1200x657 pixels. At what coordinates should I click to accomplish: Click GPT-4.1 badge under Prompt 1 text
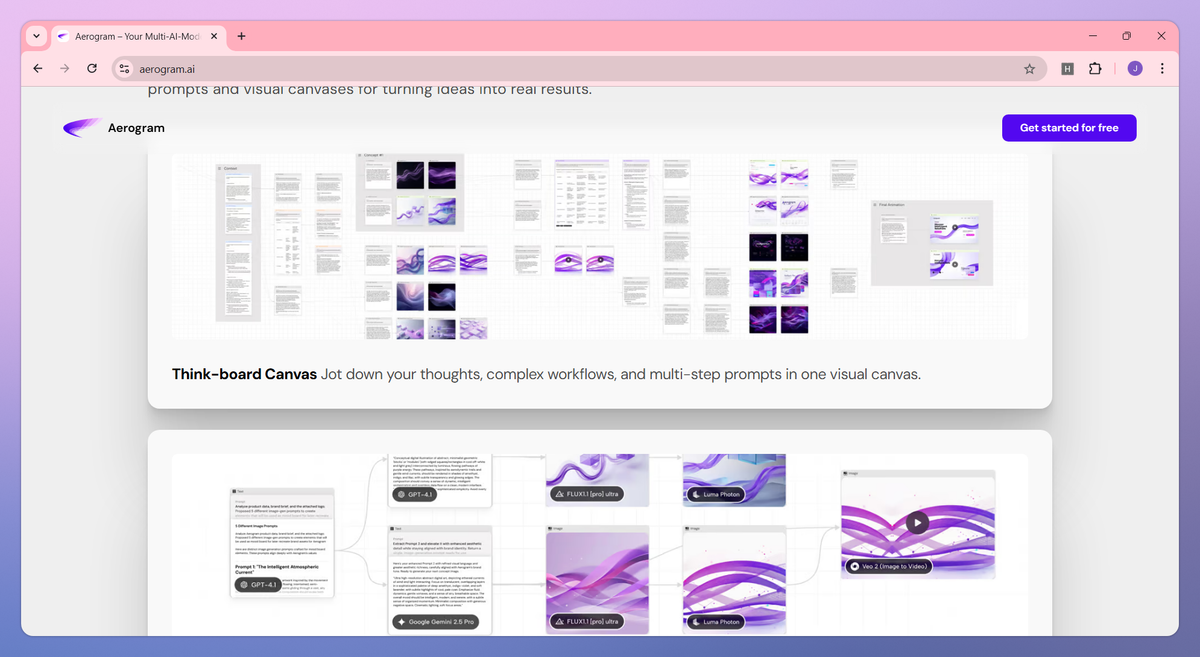258,584
